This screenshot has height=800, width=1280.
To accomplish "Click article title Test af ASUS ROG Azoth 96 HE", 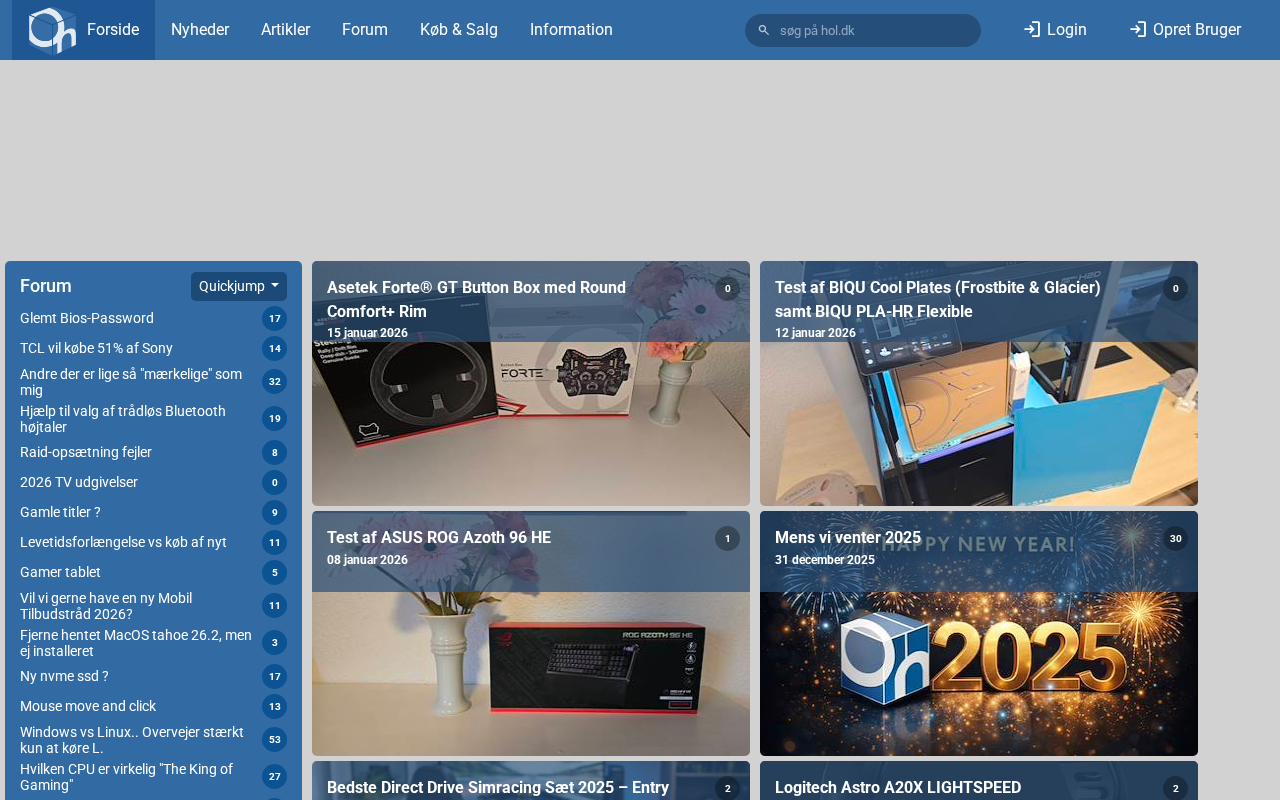I will pyautogui.click(x=439, y=537).
